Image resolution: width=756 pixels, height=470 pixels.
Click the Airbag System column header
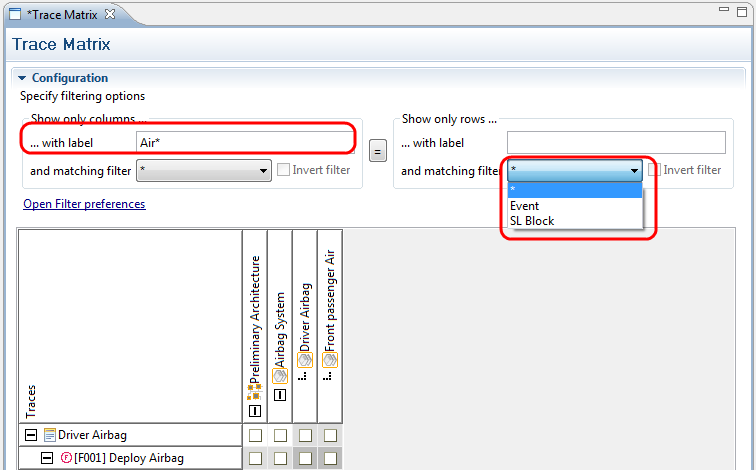(x=280, y=326)
